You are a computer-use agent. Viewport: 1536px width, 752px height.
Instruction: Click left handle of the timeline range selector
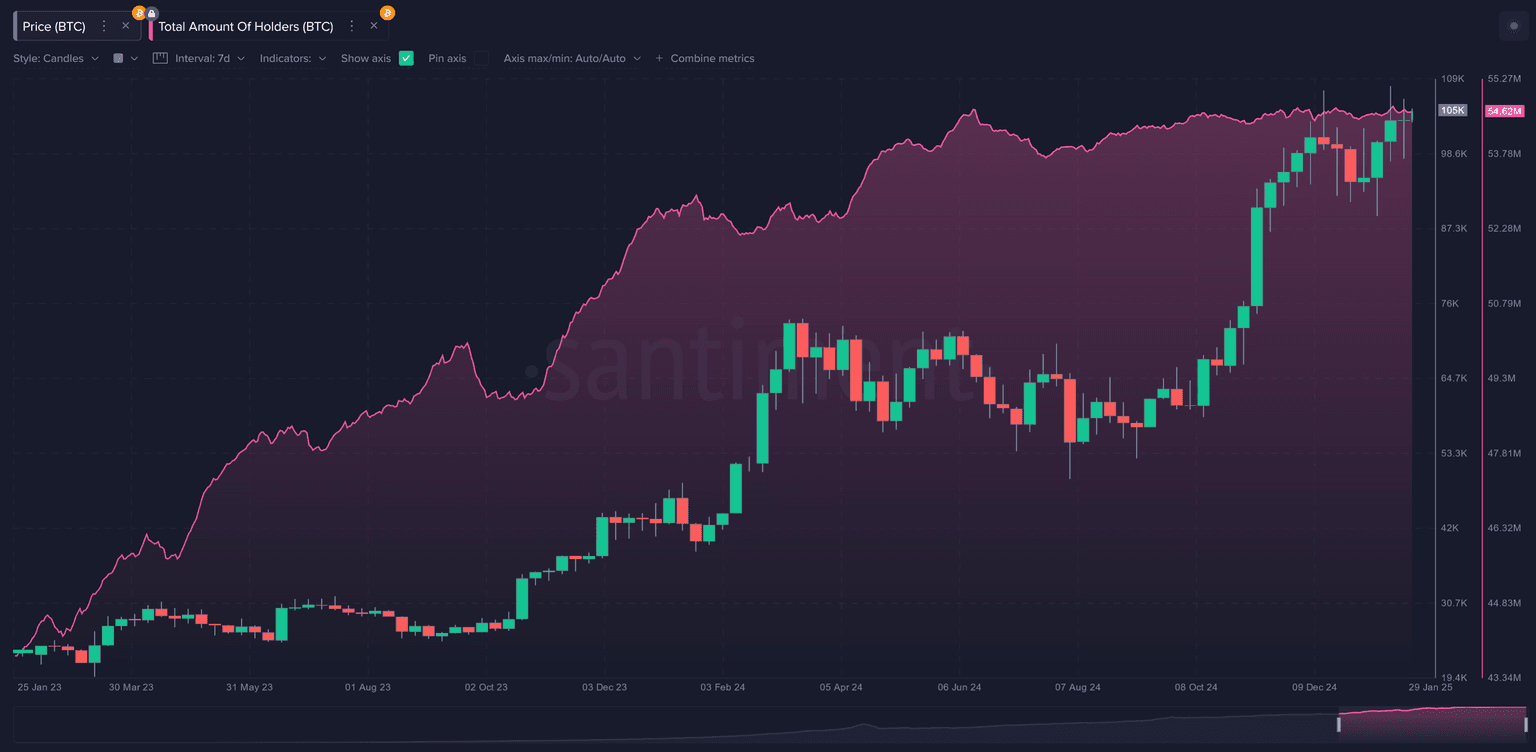[x=1339, y=724]
